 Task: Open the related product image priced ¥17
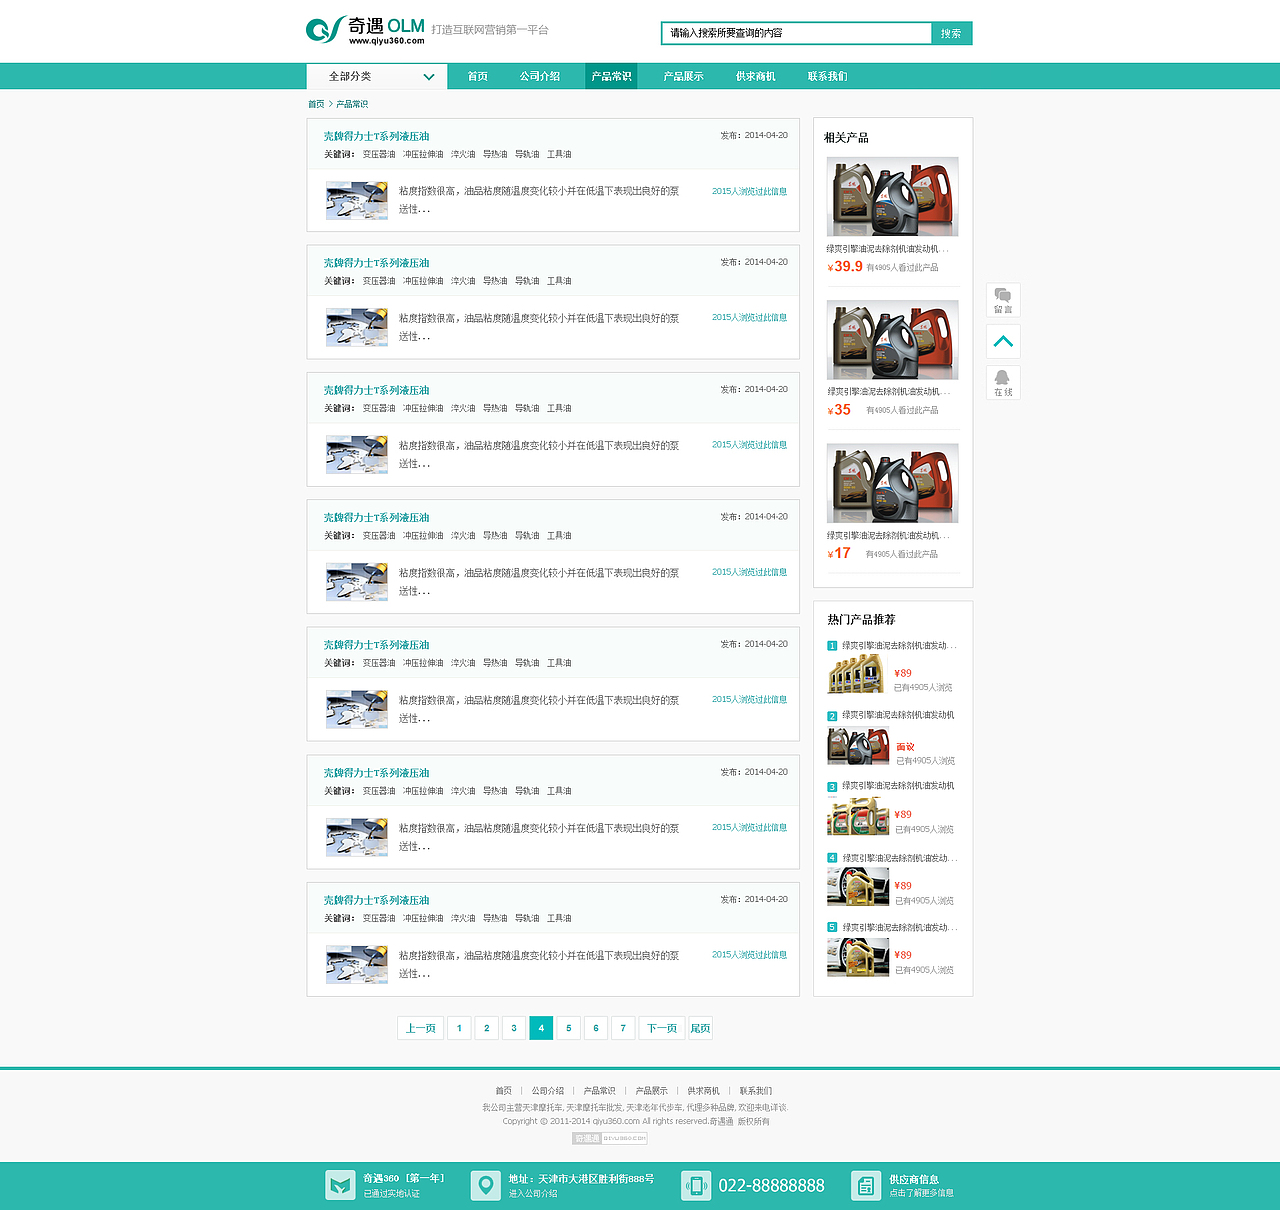pyautogui.click(x=892, y=483)
